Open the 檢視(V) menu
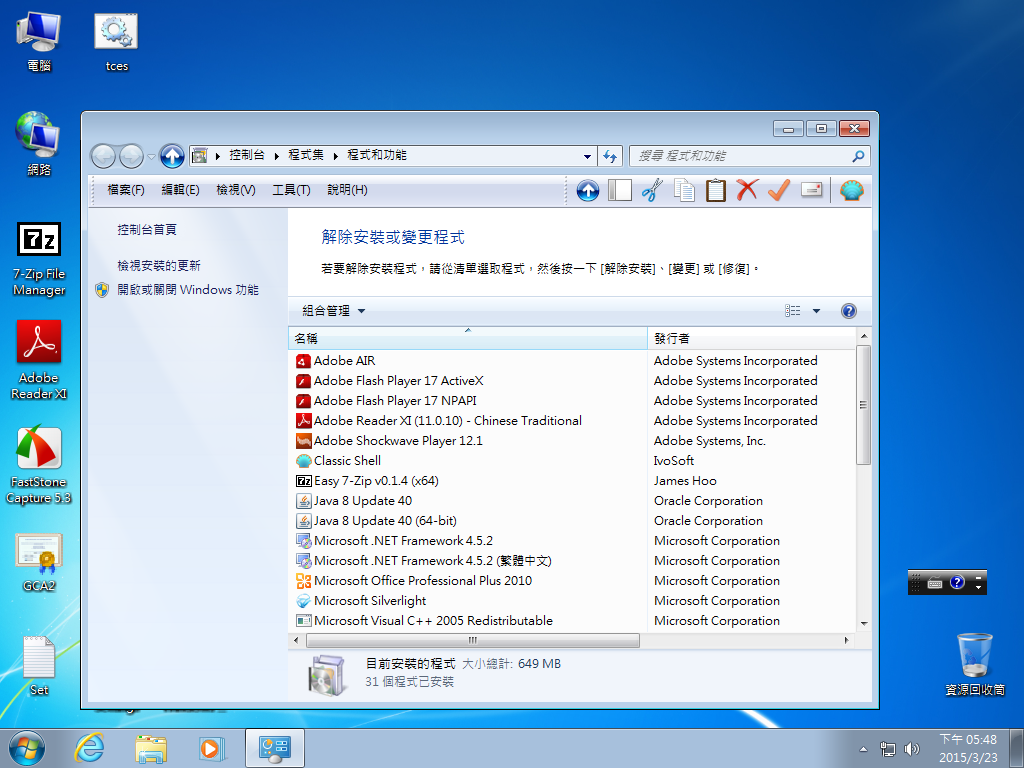 click(236, 190)
